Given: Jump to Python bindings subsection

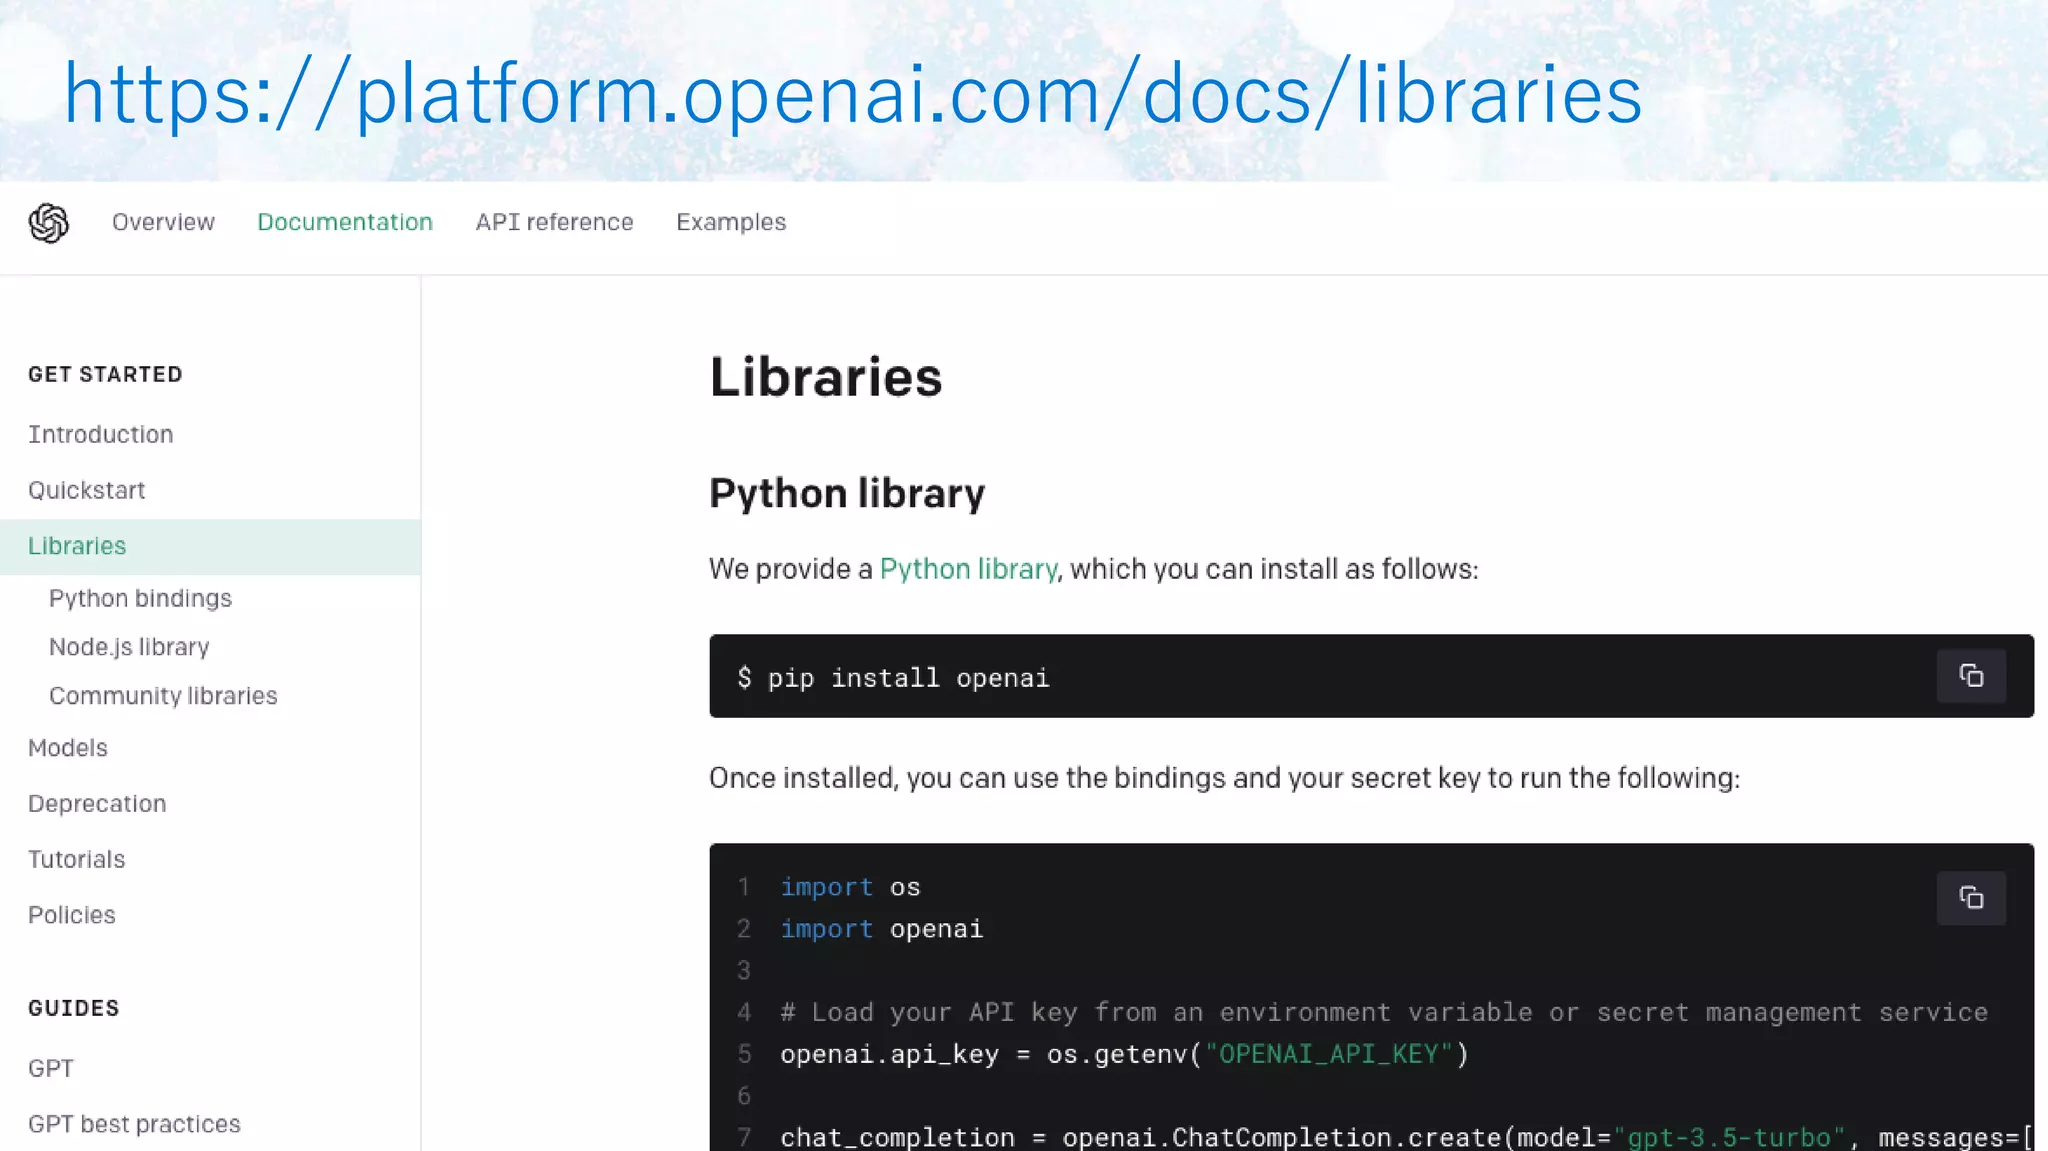Looking at the screenshot, I should pyautogui.click(x=140, y=598).
